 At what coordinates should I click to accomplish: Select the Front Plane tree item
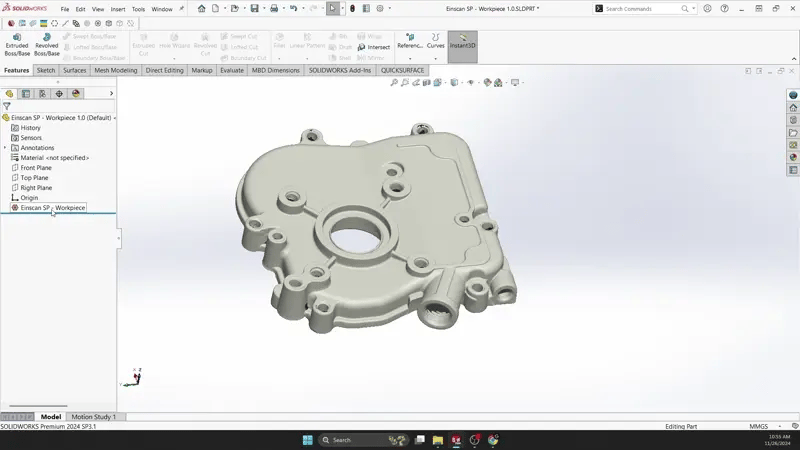click(x=36, y=168)
